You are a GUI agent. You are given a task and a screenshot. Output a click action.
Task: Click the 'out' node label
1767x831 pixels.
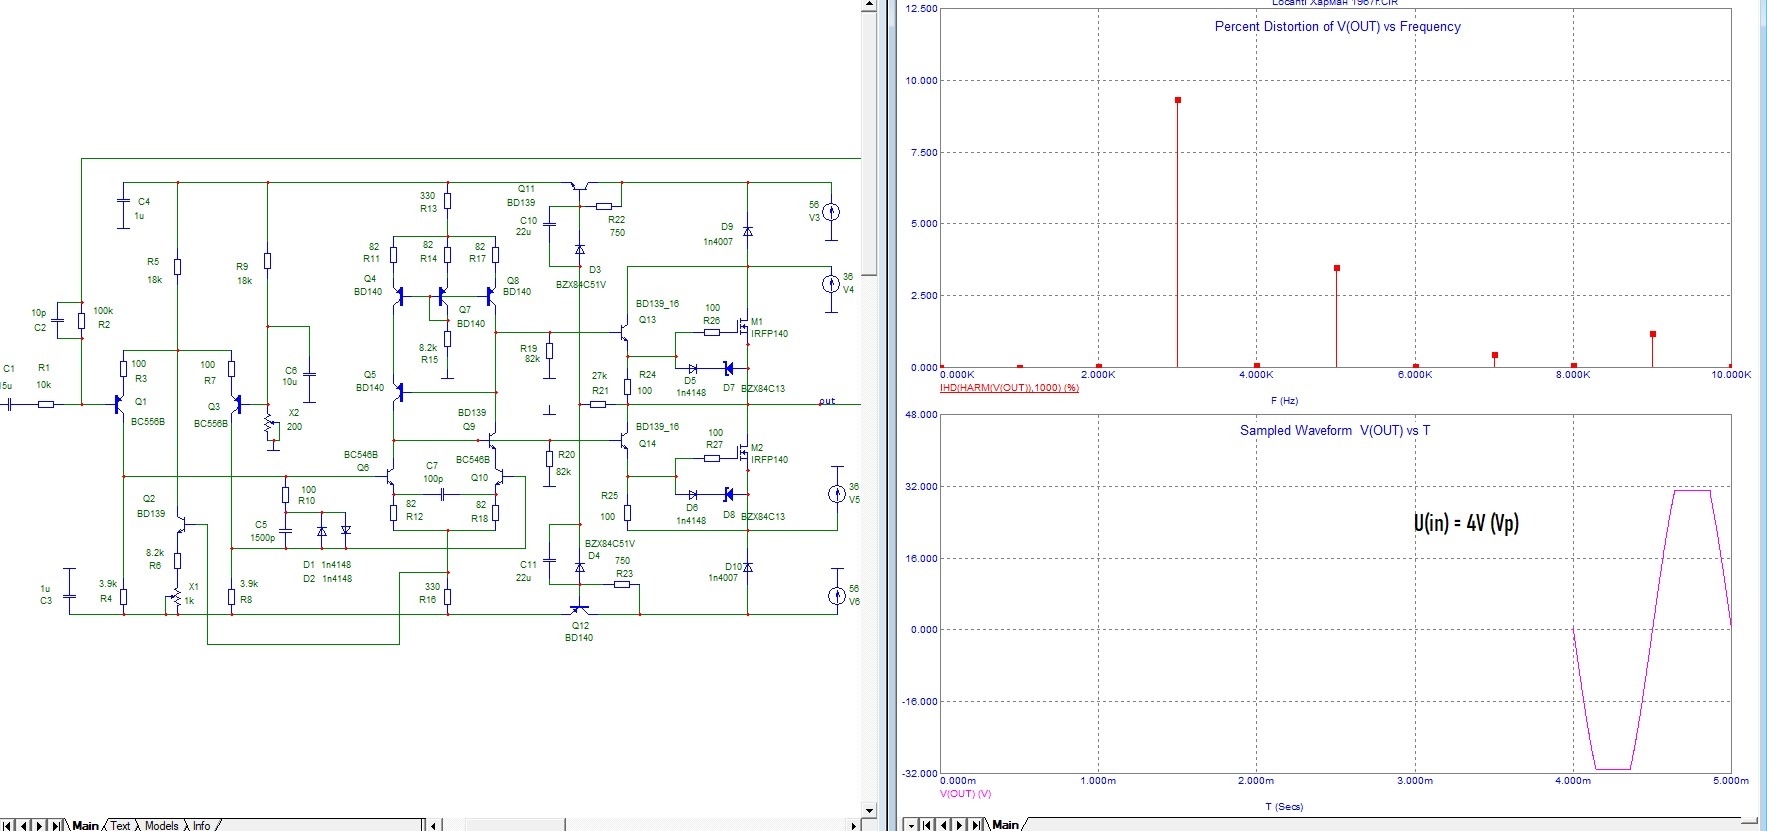coord(827,401)
